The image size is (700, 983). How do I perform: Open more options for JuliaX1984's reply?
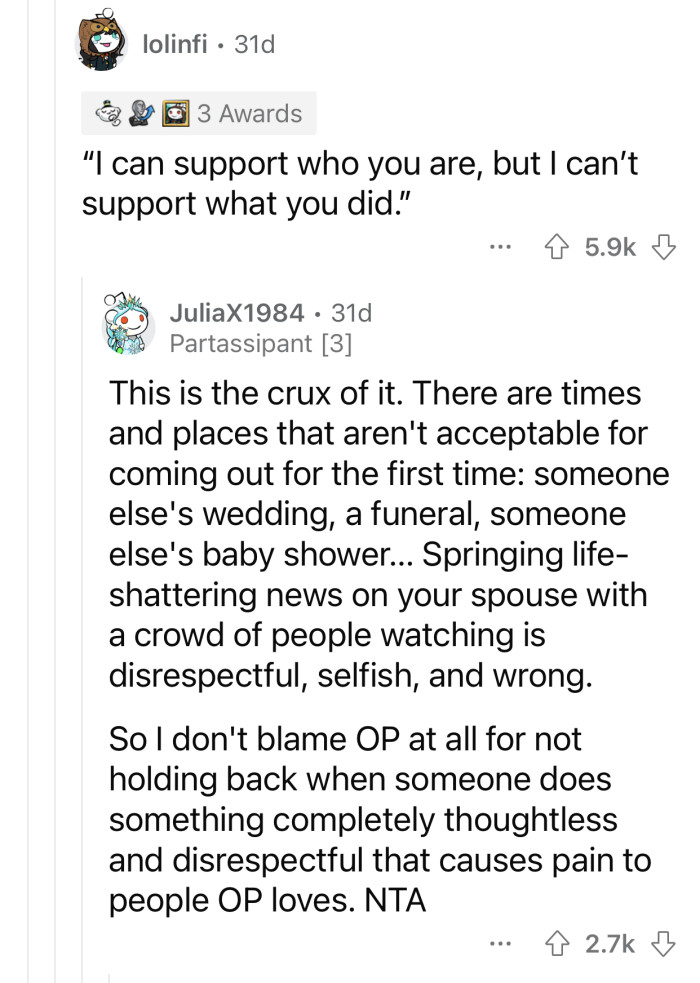(500, 944)
